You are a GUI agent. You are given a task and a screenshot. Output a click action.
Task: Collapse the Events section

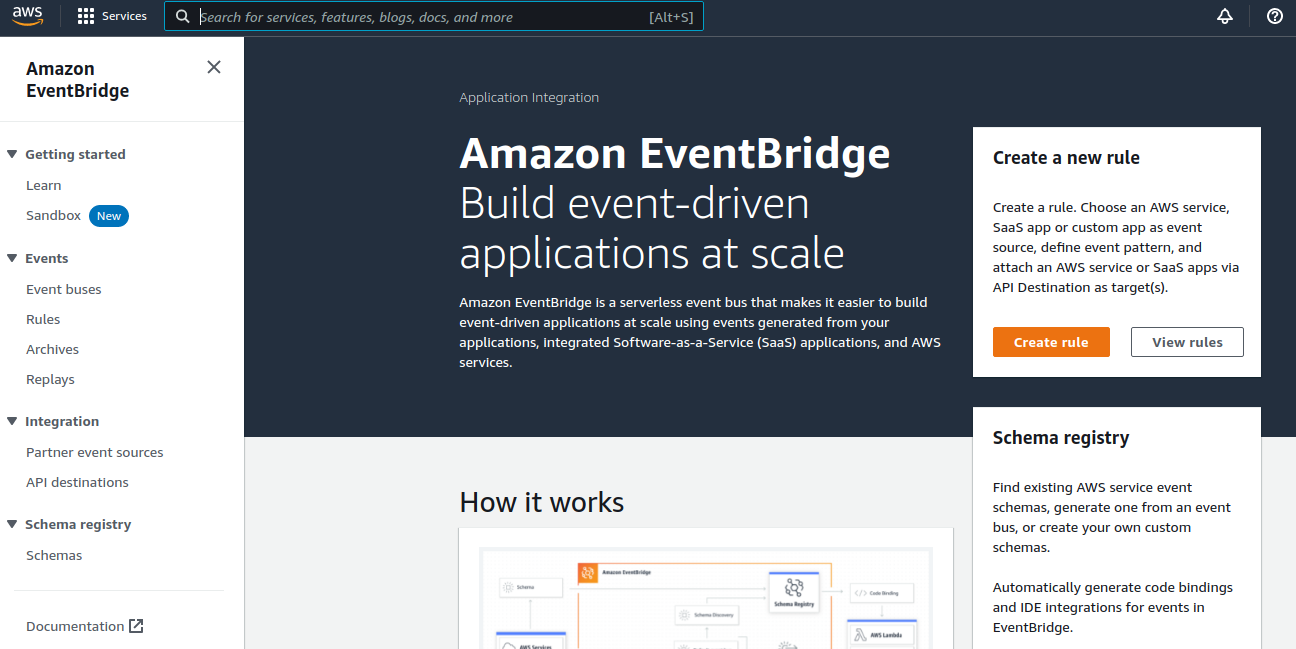tap(12, 258)
